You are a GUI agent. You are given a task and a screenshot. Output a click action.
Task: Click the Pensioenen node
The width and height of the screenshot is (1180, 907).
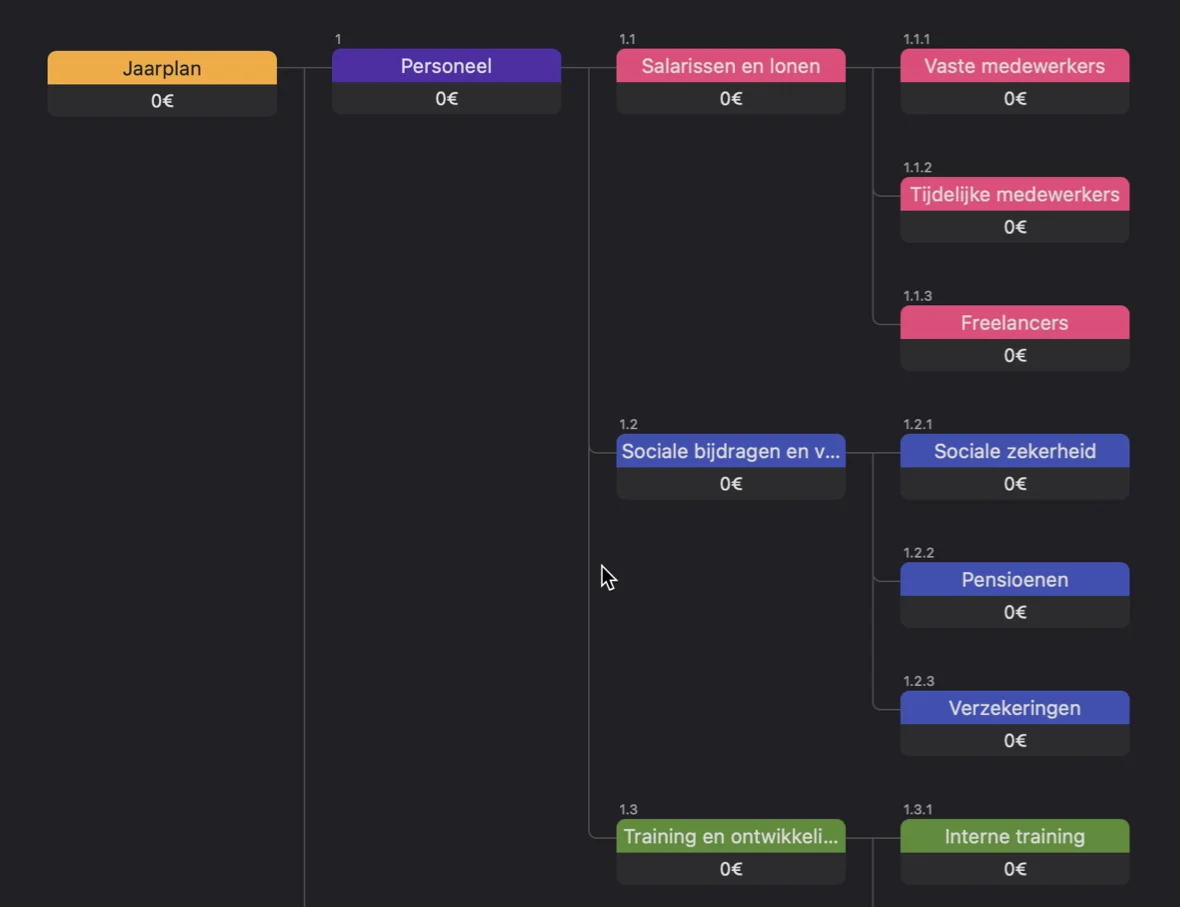pos(1014,580)
